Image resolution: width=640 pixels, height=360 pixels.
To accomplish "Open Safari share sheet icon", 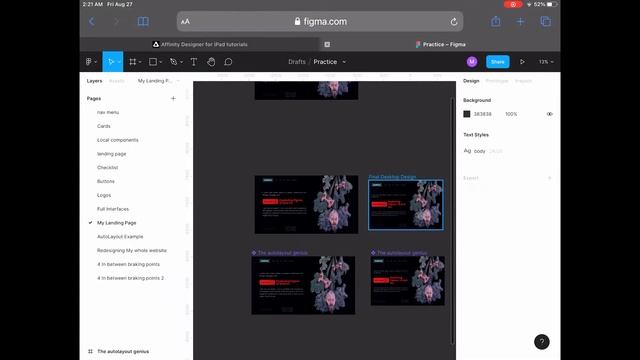I will (x=496, y=21).
